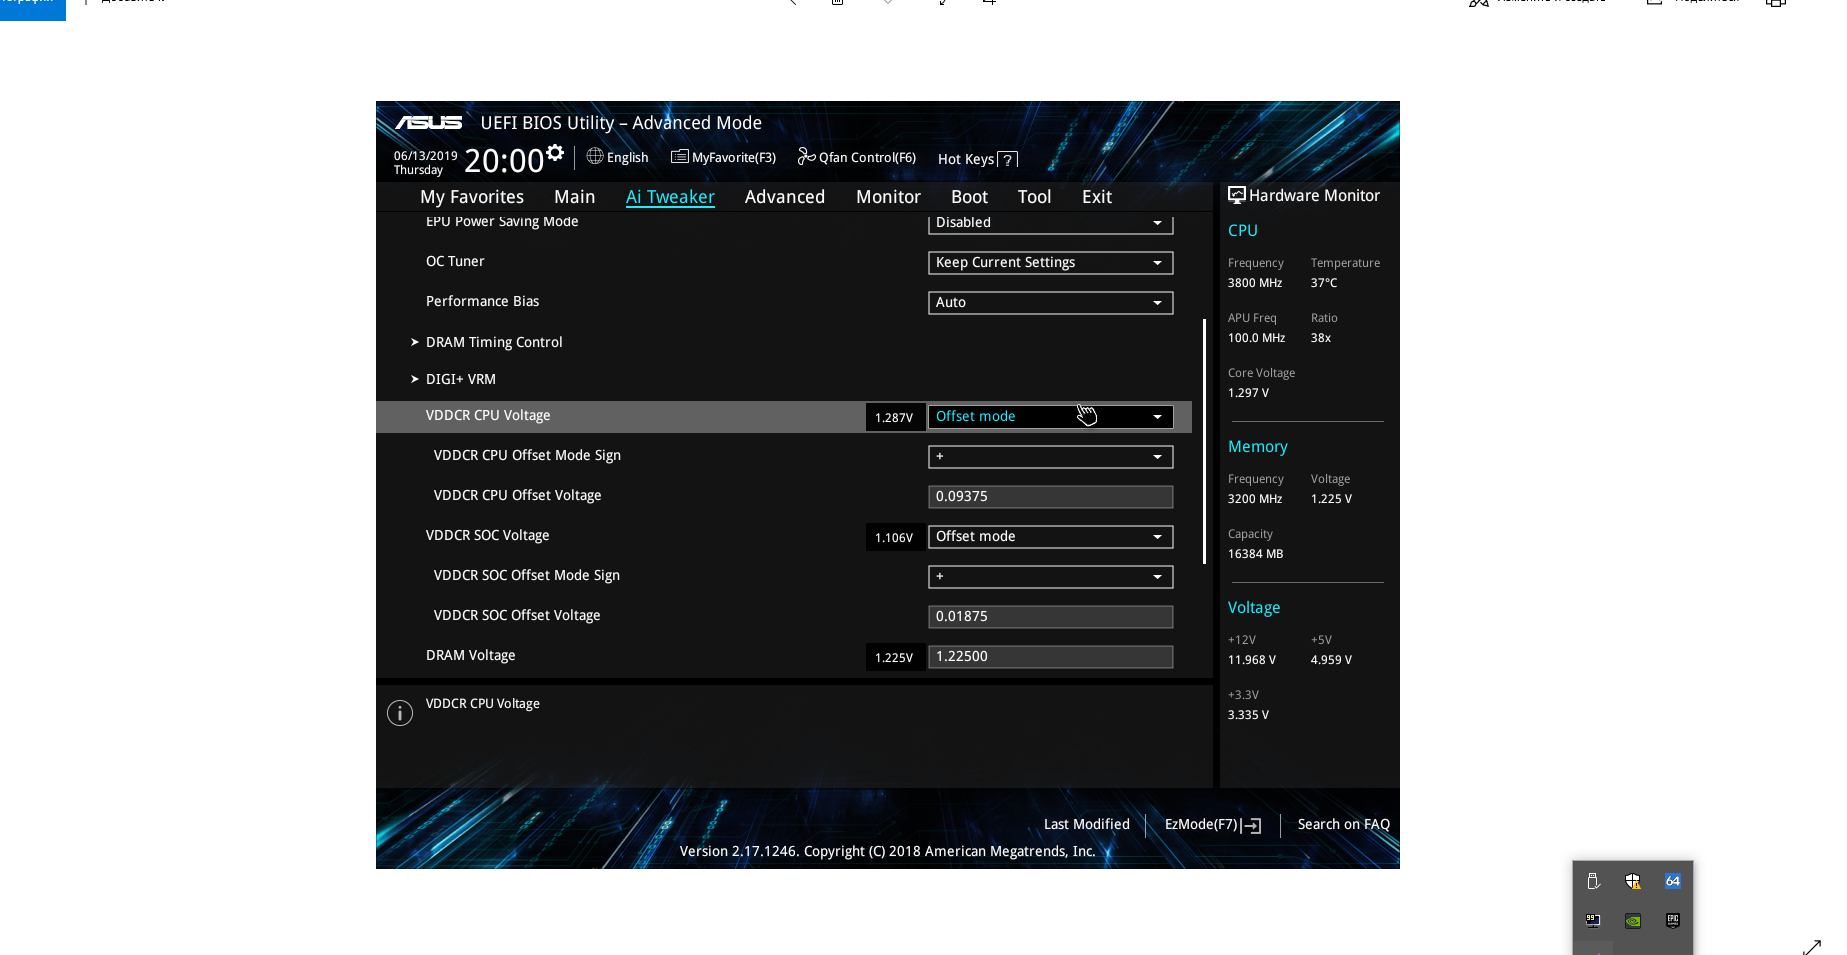Open VDDCR SOC Offset Mode Sign dropdown
Viewport: 1847px width, 955px height.
click(1051, 577)
